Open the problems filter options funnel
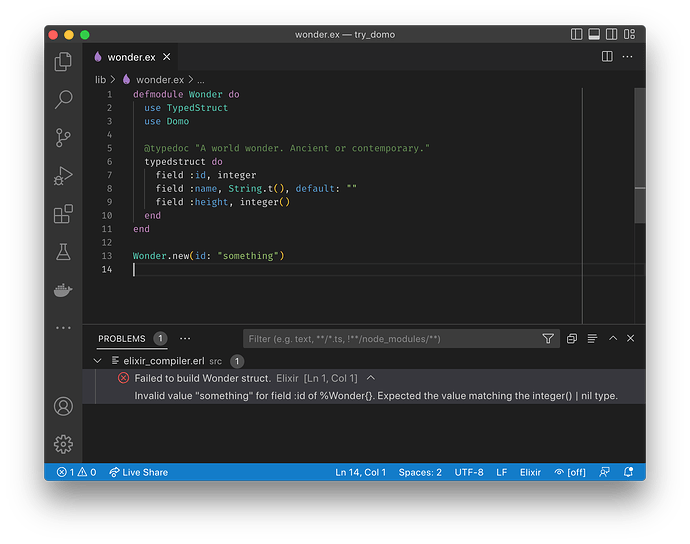Viewport: 690px width, 544px height. [x=548, y=338]
